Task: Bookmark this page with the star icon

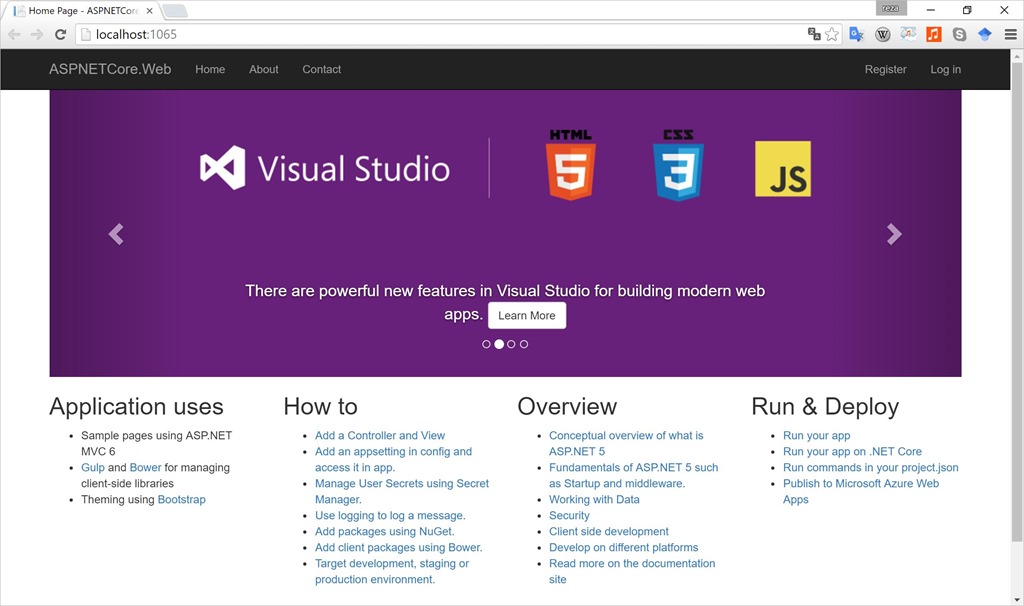Action: coord(832,34)
